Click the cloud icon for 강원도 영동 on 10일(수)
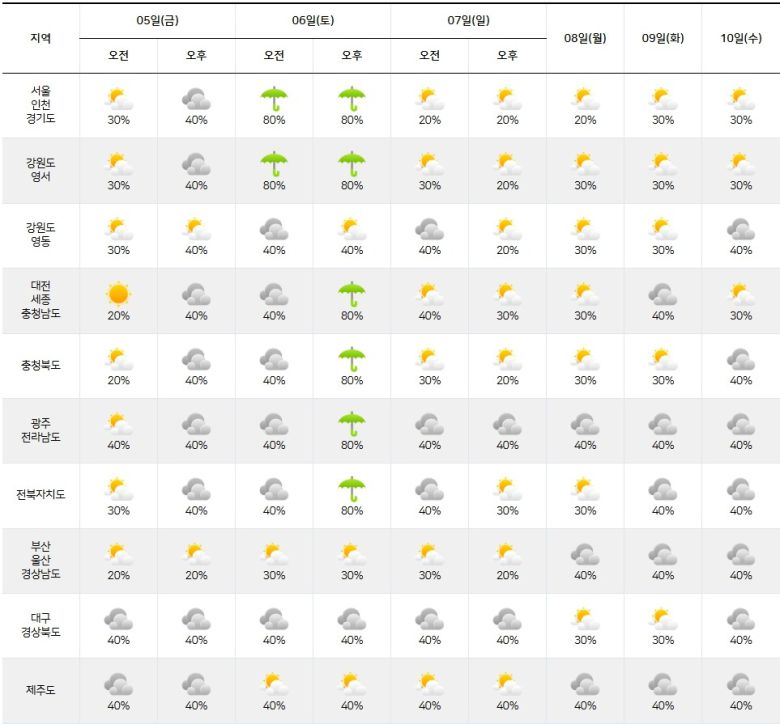Viewport: 780px width, 724px height. [740, 229]
